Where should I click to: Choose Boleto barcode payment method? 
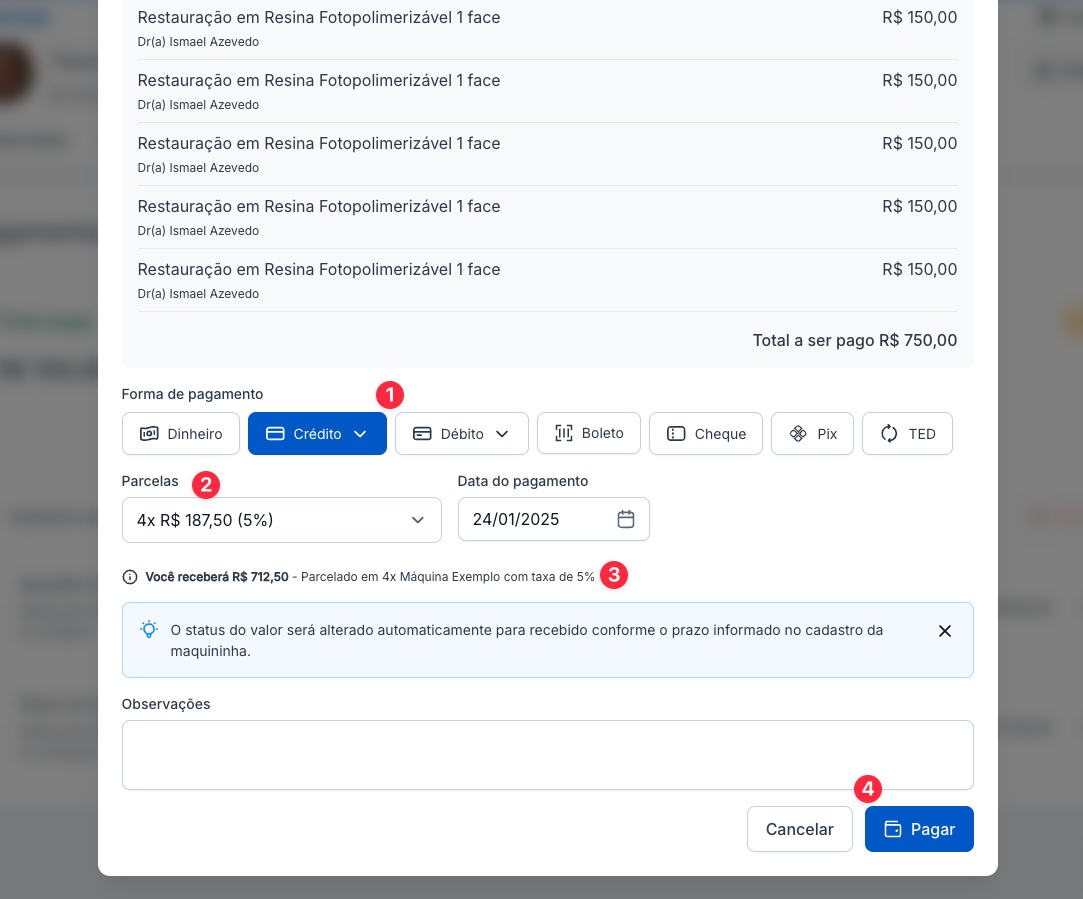[x=589, y=433]
